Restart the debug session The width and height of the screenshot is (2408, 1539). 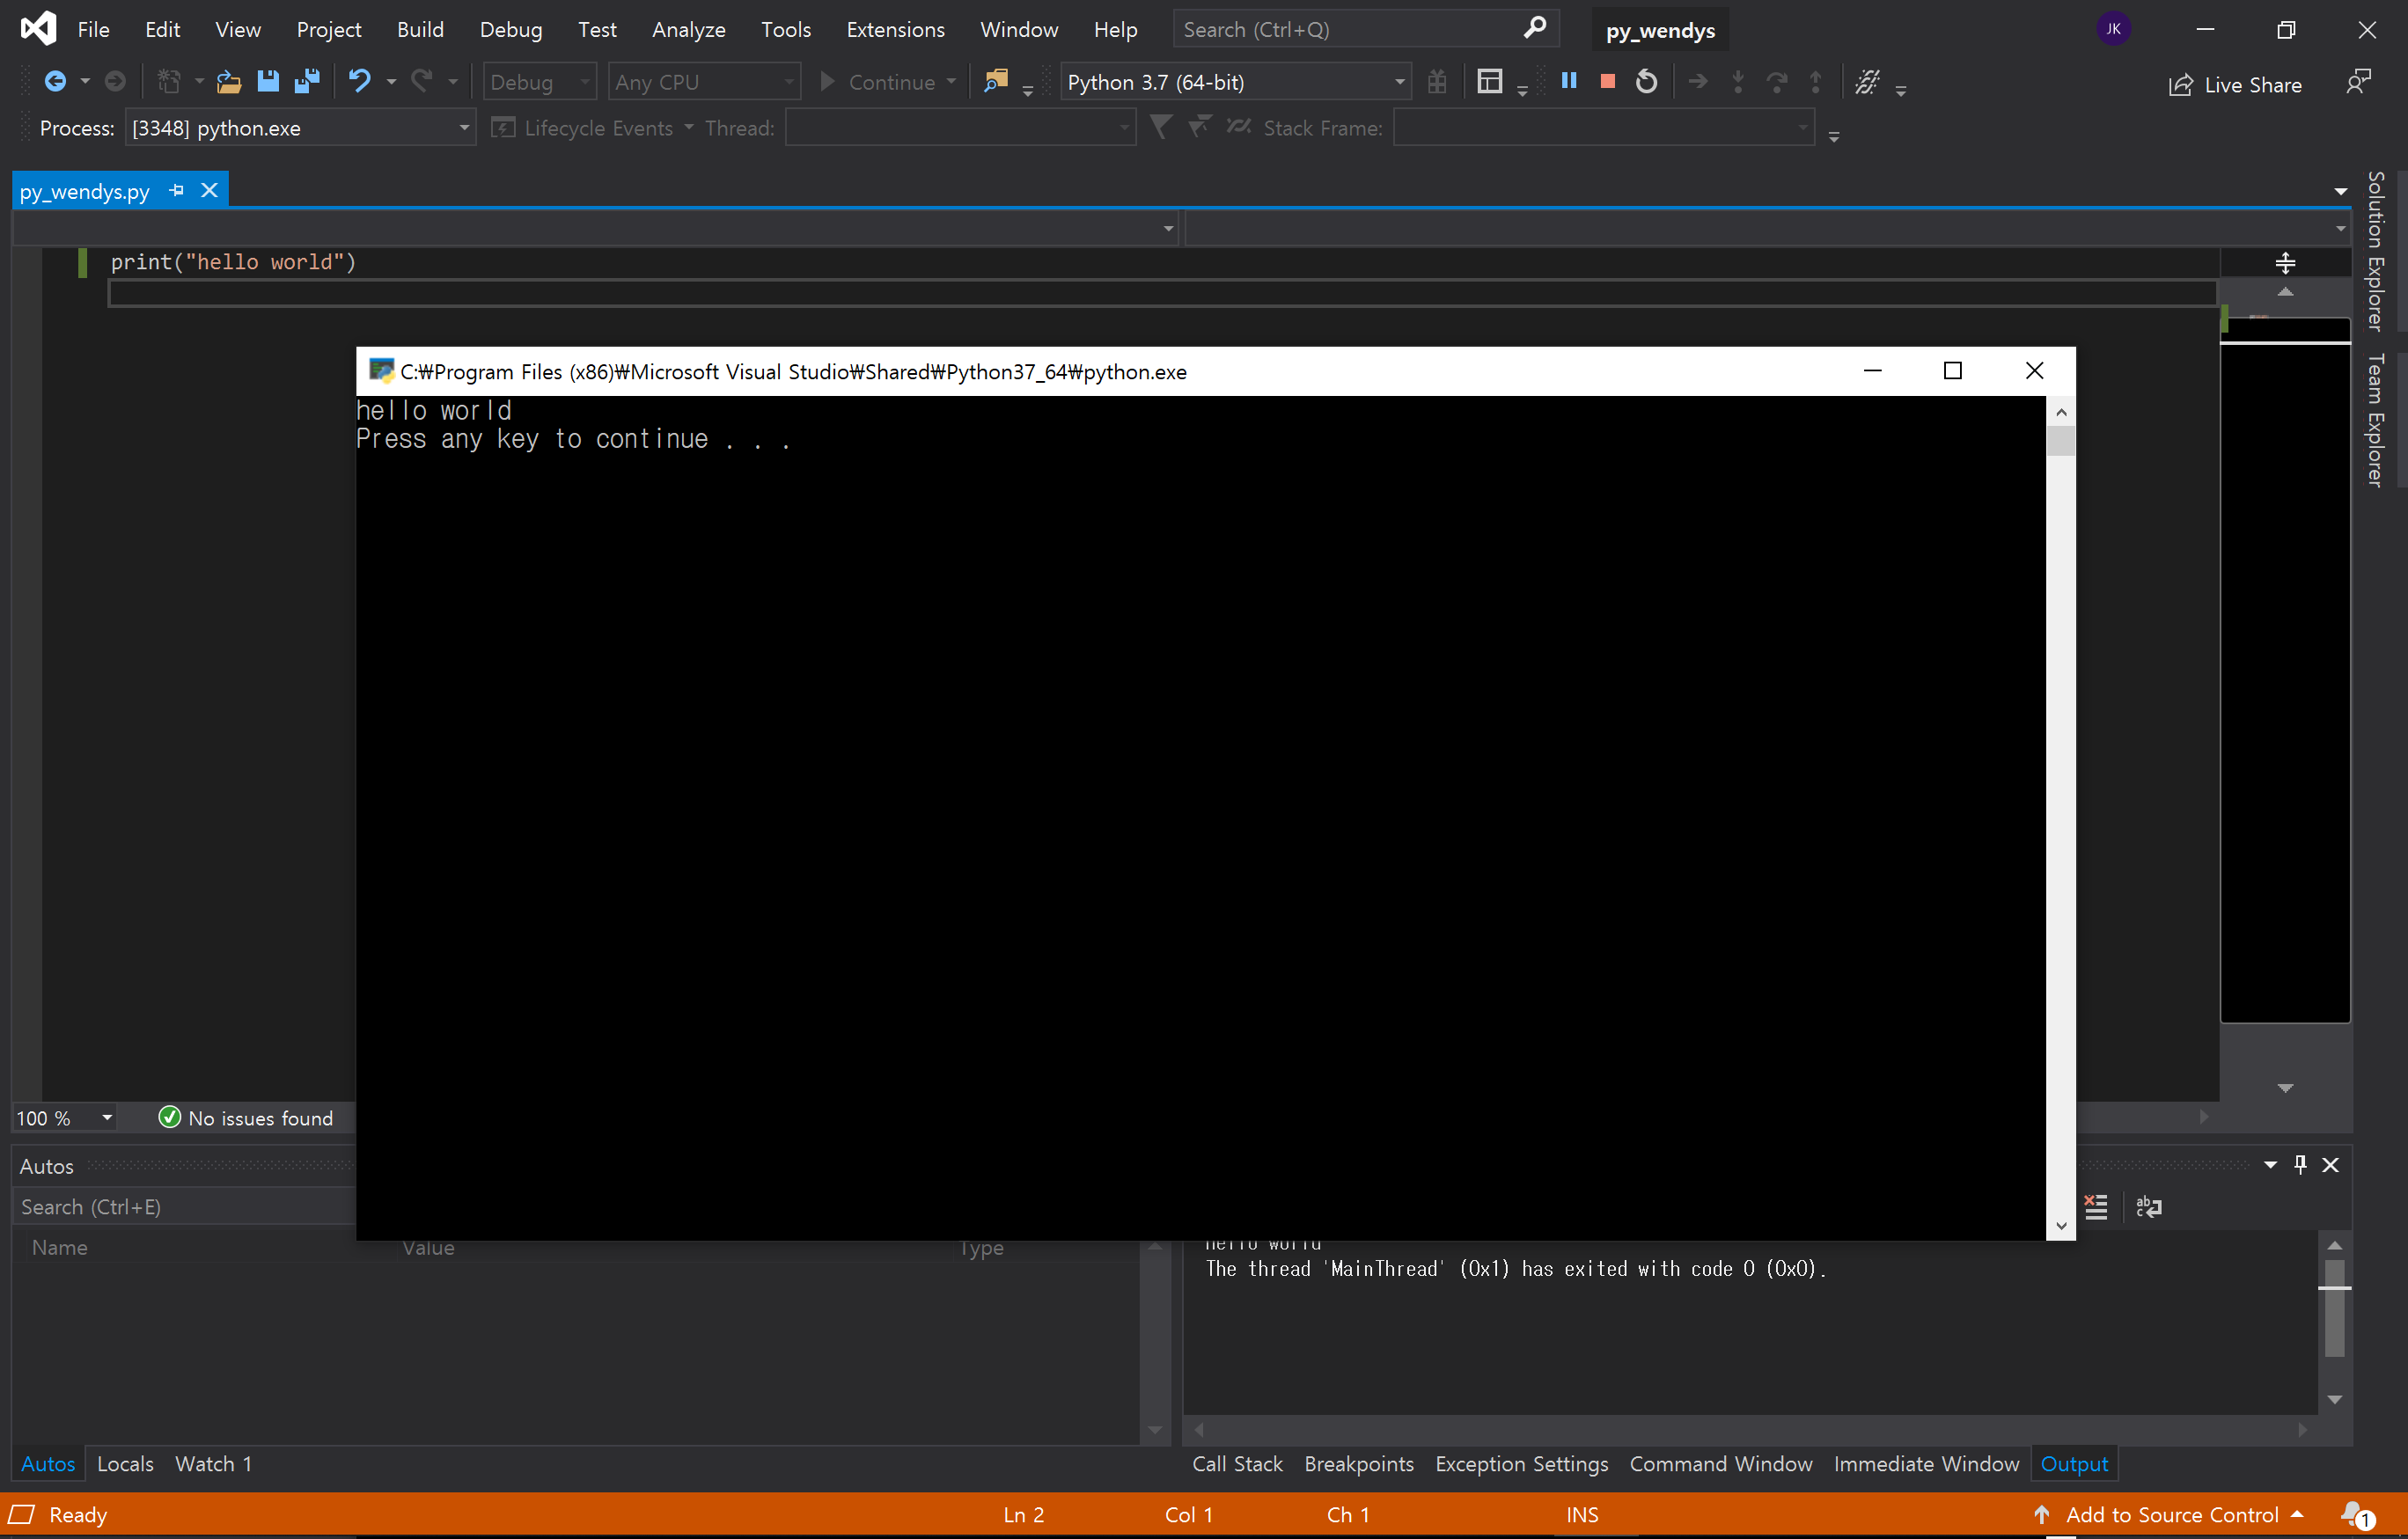point(1646,81)
